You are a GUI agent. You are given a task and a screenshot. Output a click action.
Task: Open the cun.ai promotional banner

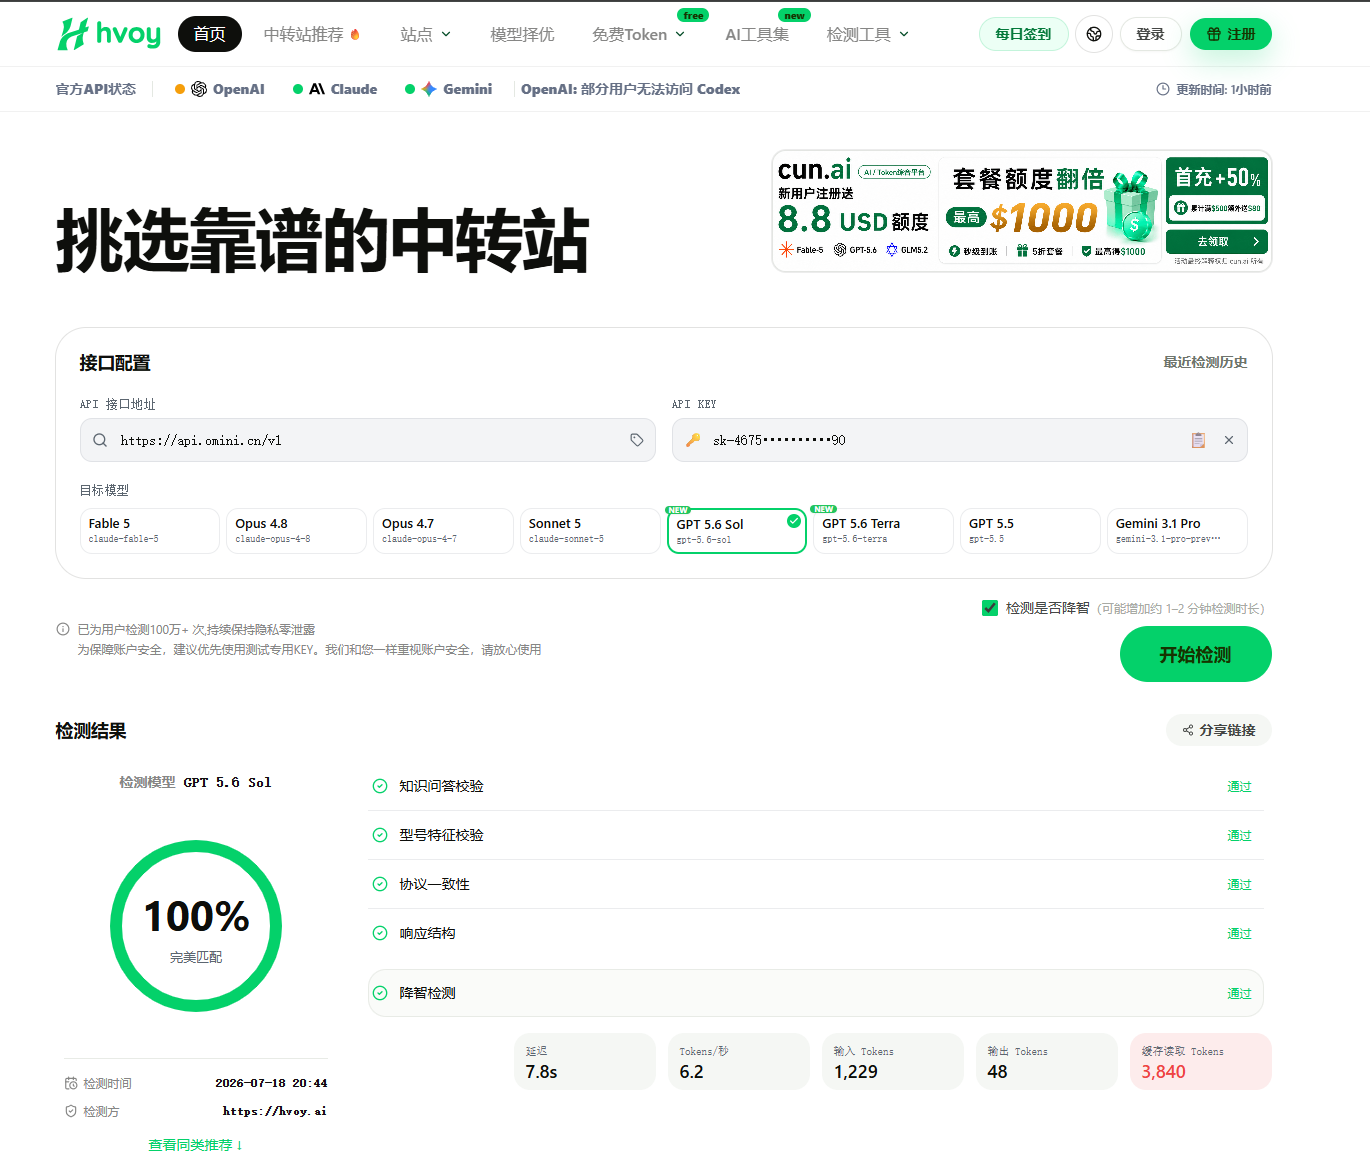click(x=1021, y=211)
